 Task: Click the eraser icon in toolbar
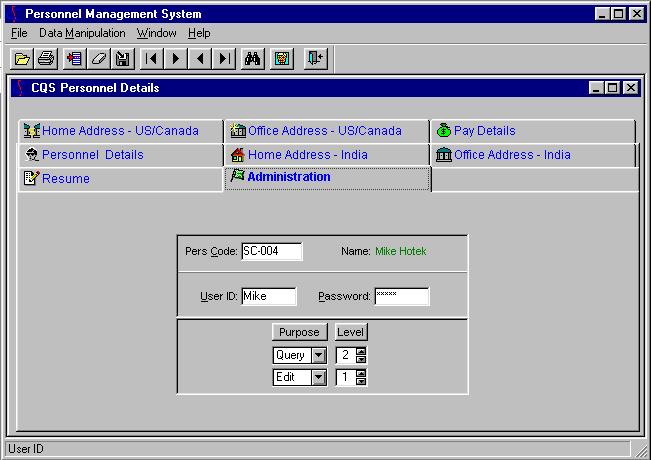pos(98,59)
